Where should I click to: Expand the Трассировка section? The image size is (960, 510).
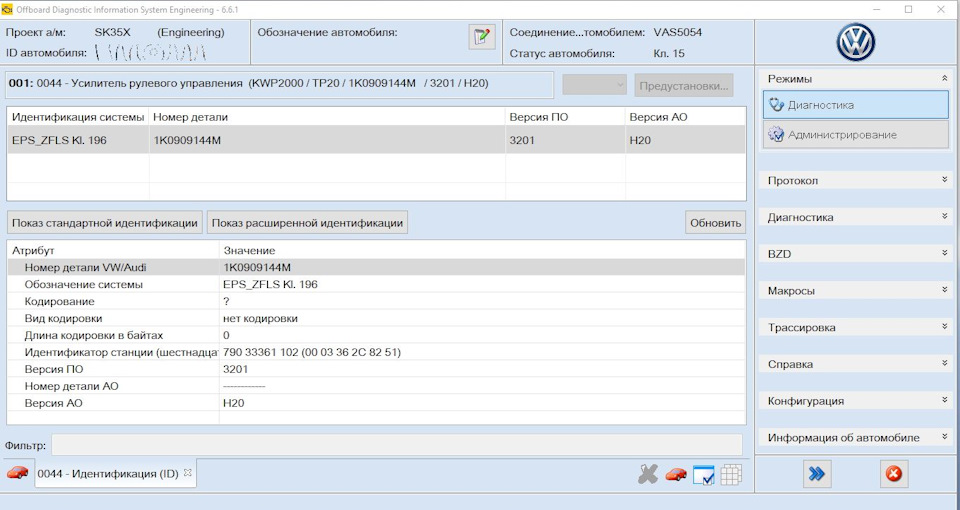tap(945, 327)
